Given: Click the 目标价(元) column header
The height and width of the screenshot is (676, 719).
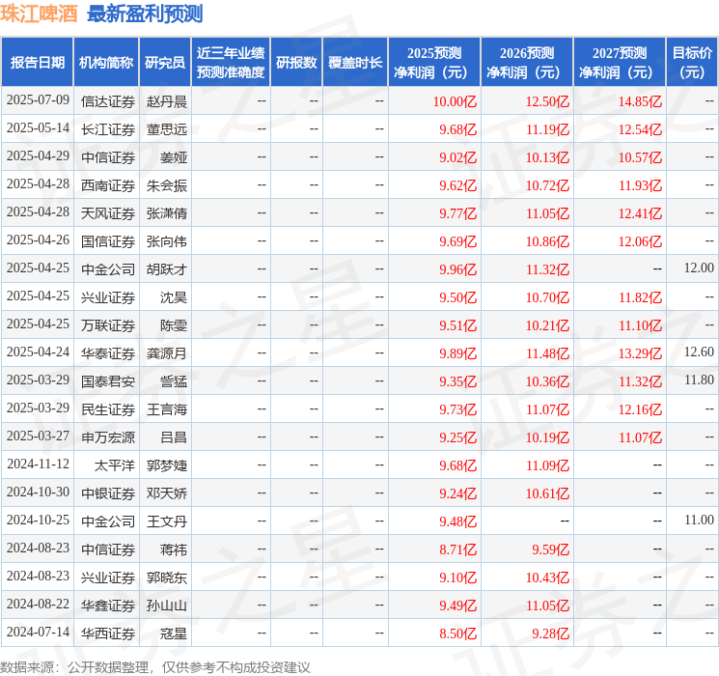Looking at the screenshot, I should [692, 62].
